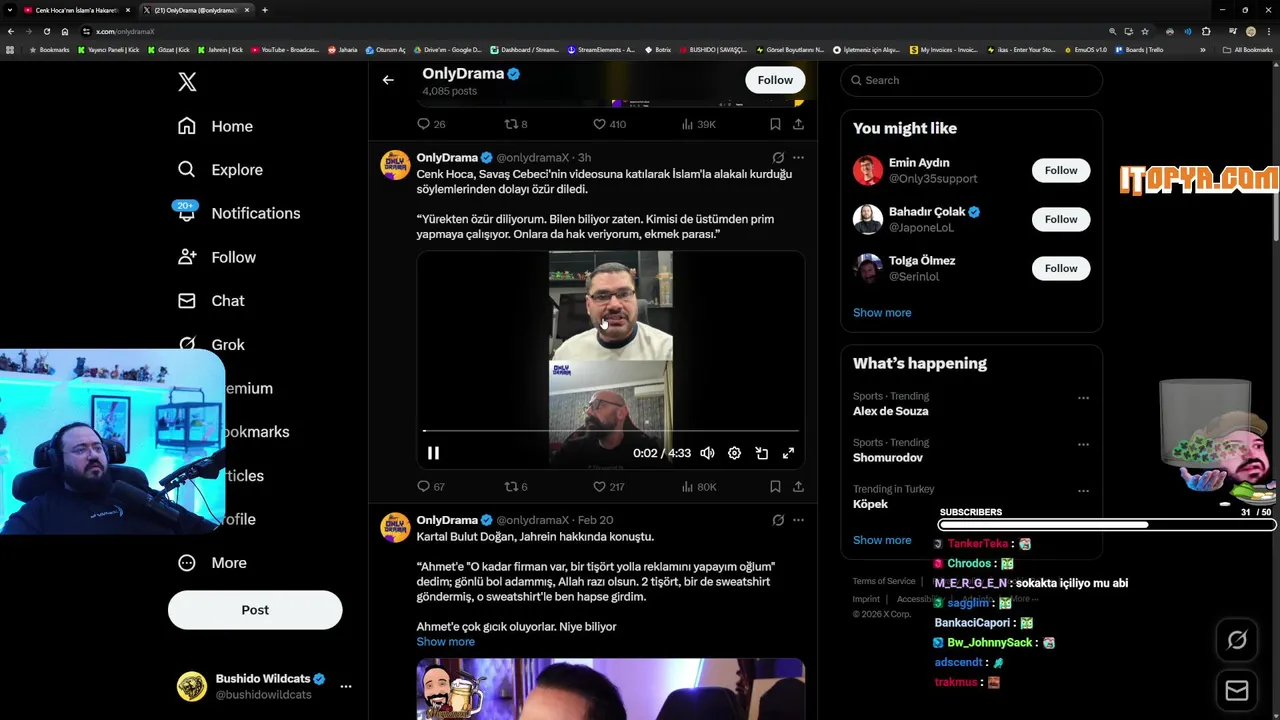Click the Post button

(x=255, y=610)
